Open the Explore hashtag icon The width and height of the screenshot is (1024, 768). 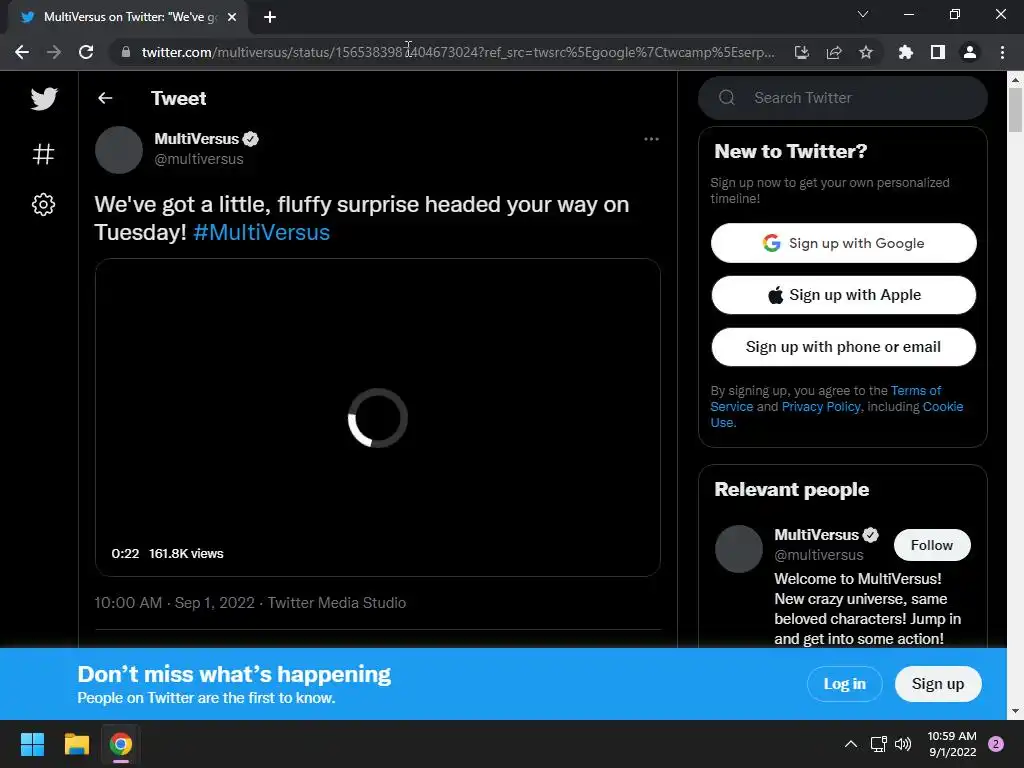(43, 154)
